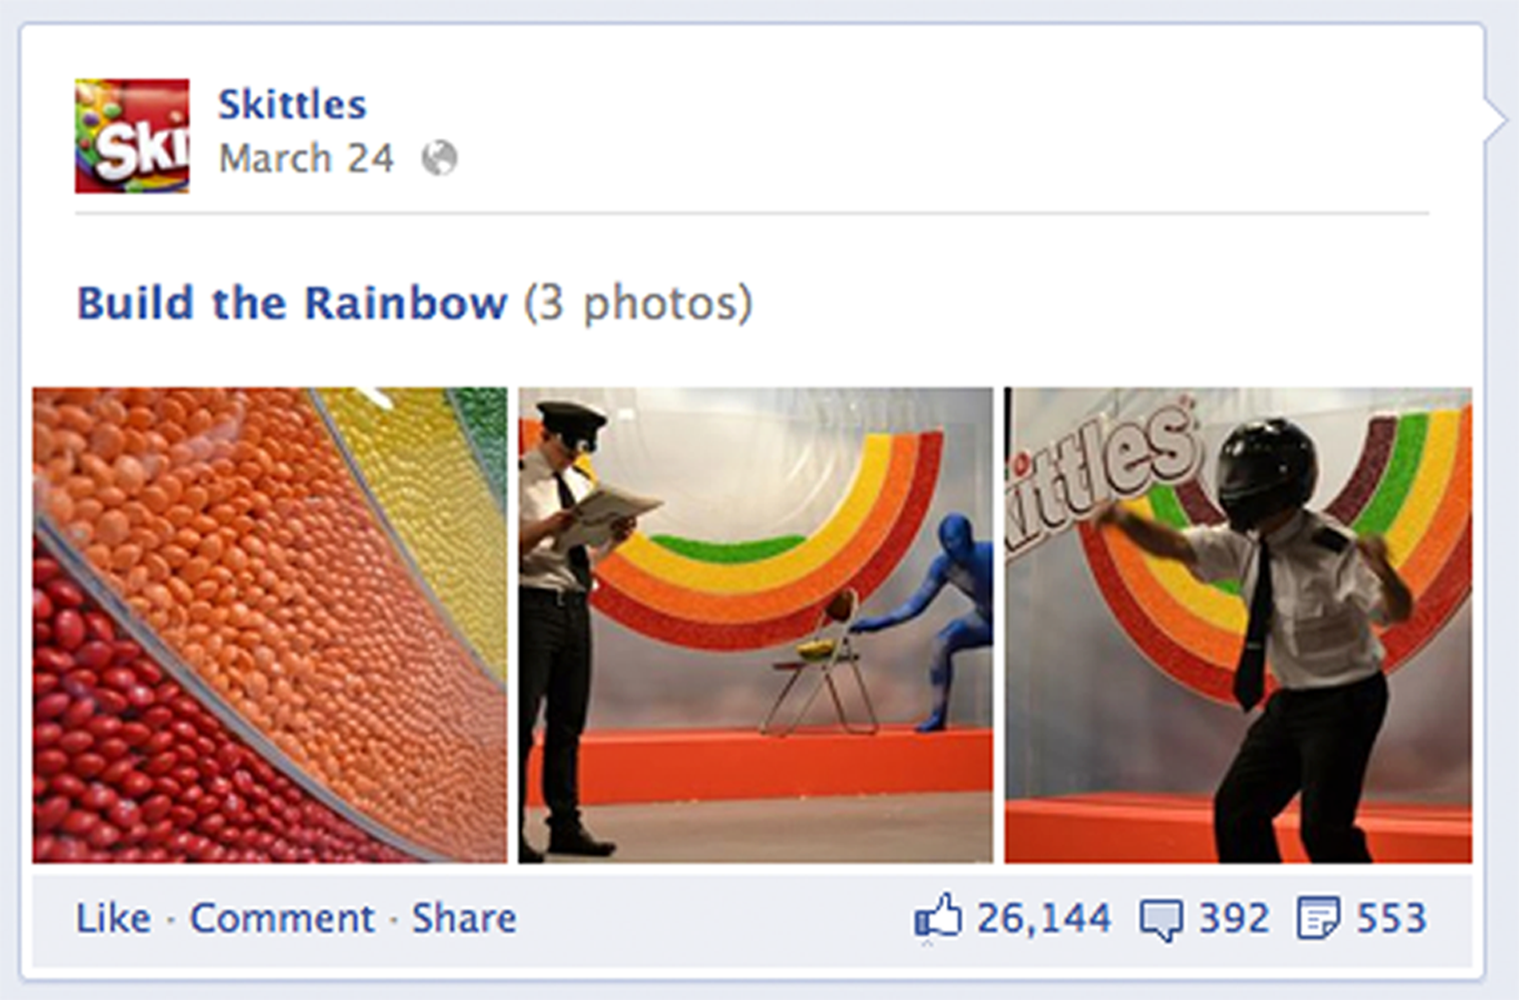View the 553 shares count

click(1391, 918)
